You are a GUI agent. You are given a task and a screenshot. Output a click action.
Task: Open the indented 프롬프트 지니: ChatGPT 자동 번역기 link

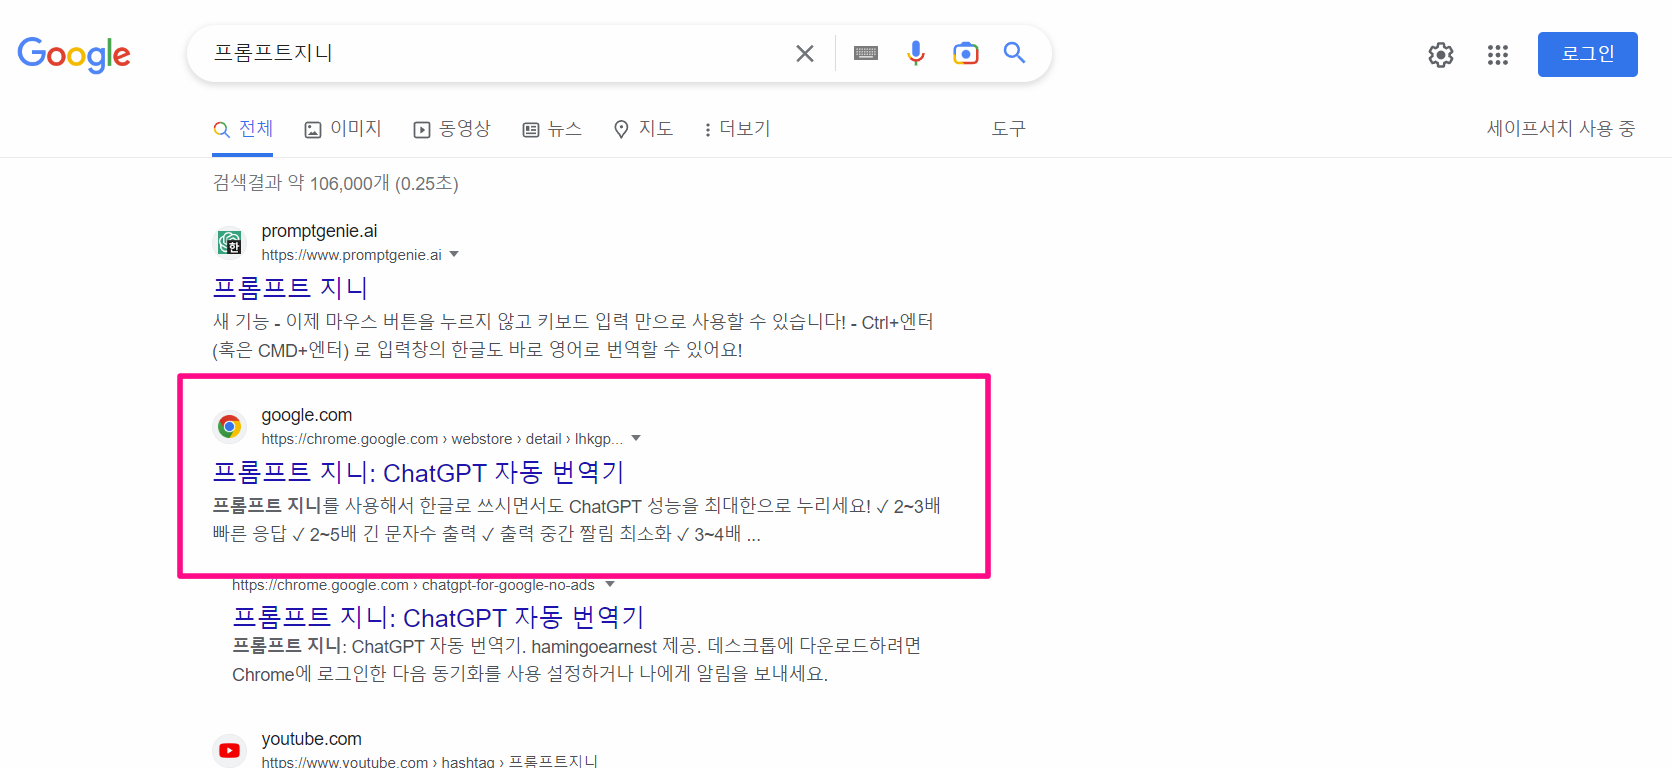click(439, 617)
